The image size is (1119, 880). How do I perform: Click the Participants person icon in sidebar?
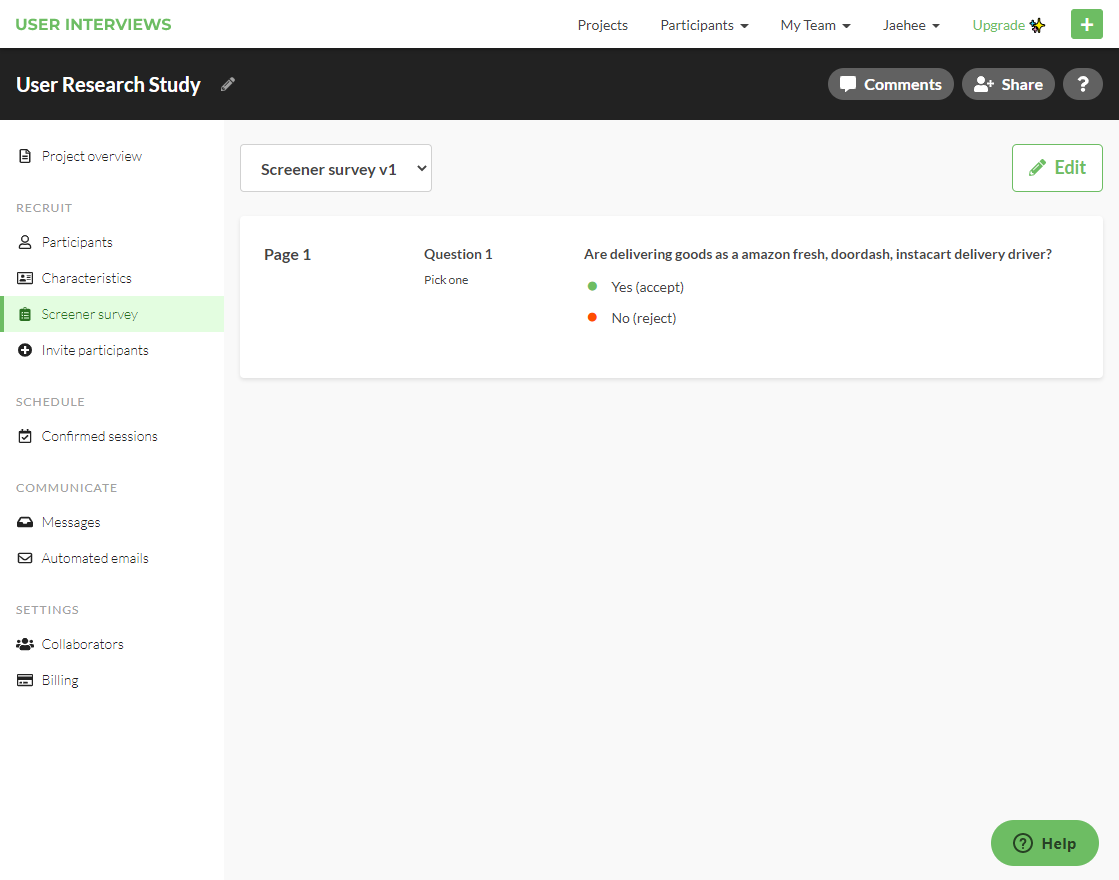click(25, 242)
